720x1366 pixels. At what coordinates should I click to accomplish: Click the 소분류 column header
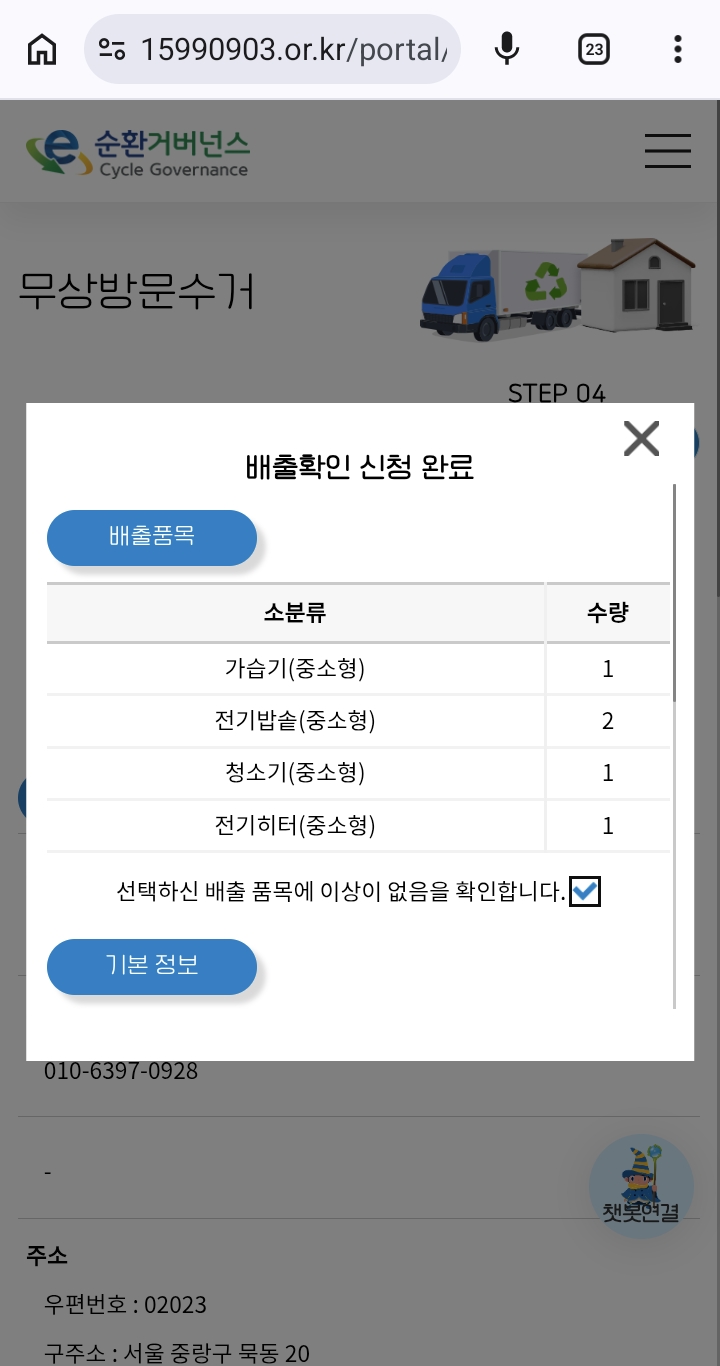(295, 612)
